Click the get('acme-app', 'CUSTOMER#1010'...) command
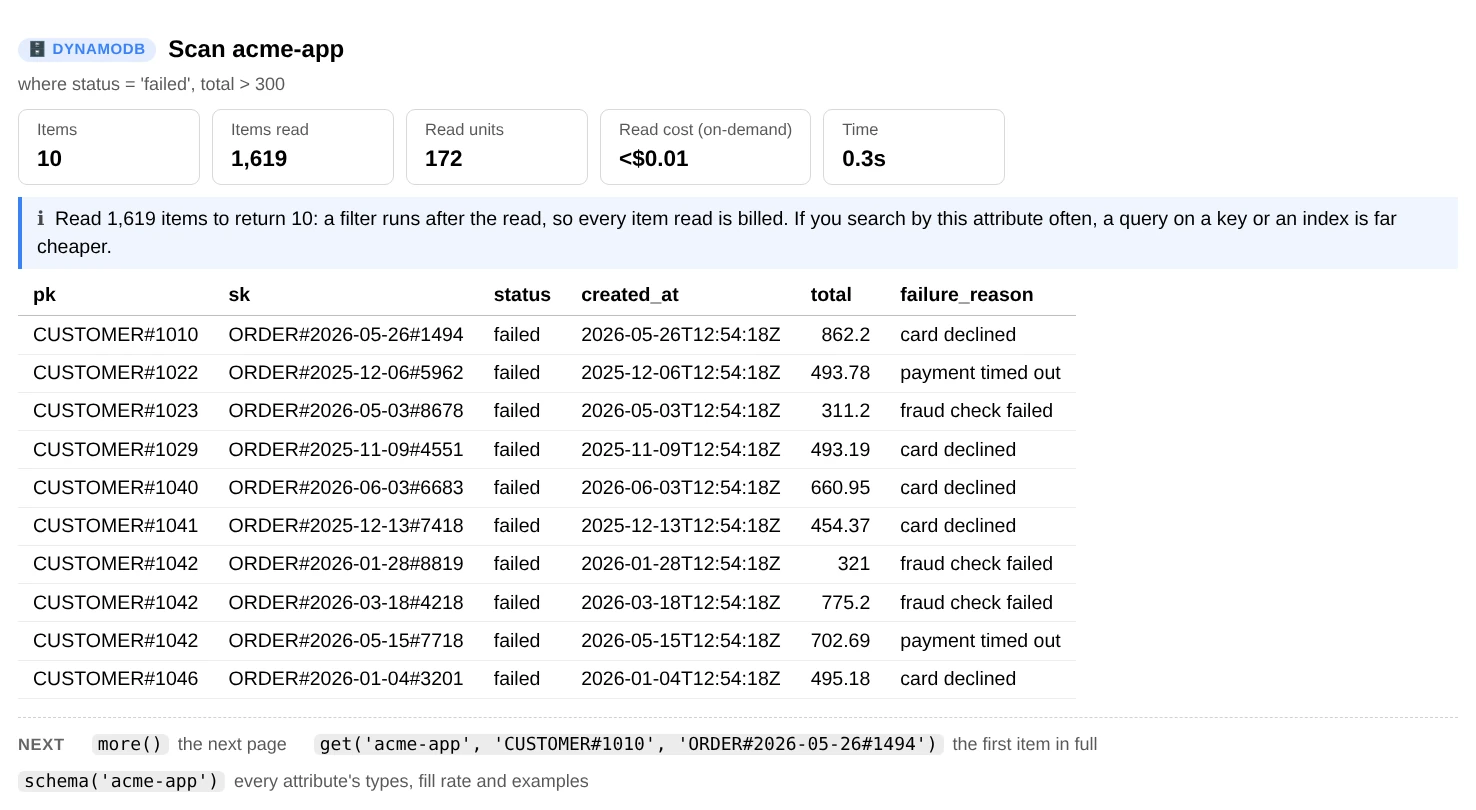This screenshot has width=1476, height=810. coord(629,744)
